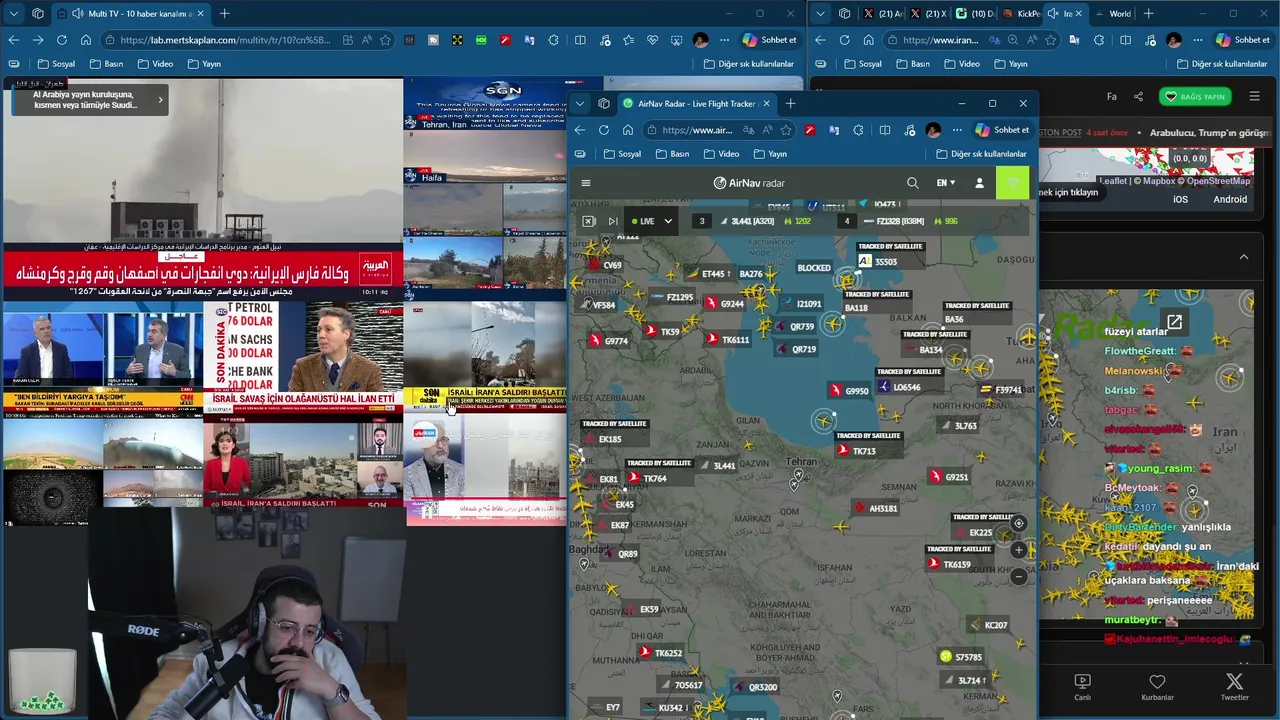Select the World tab in the right browser
1280x720 pixels.
click(x=1115, y=14)
